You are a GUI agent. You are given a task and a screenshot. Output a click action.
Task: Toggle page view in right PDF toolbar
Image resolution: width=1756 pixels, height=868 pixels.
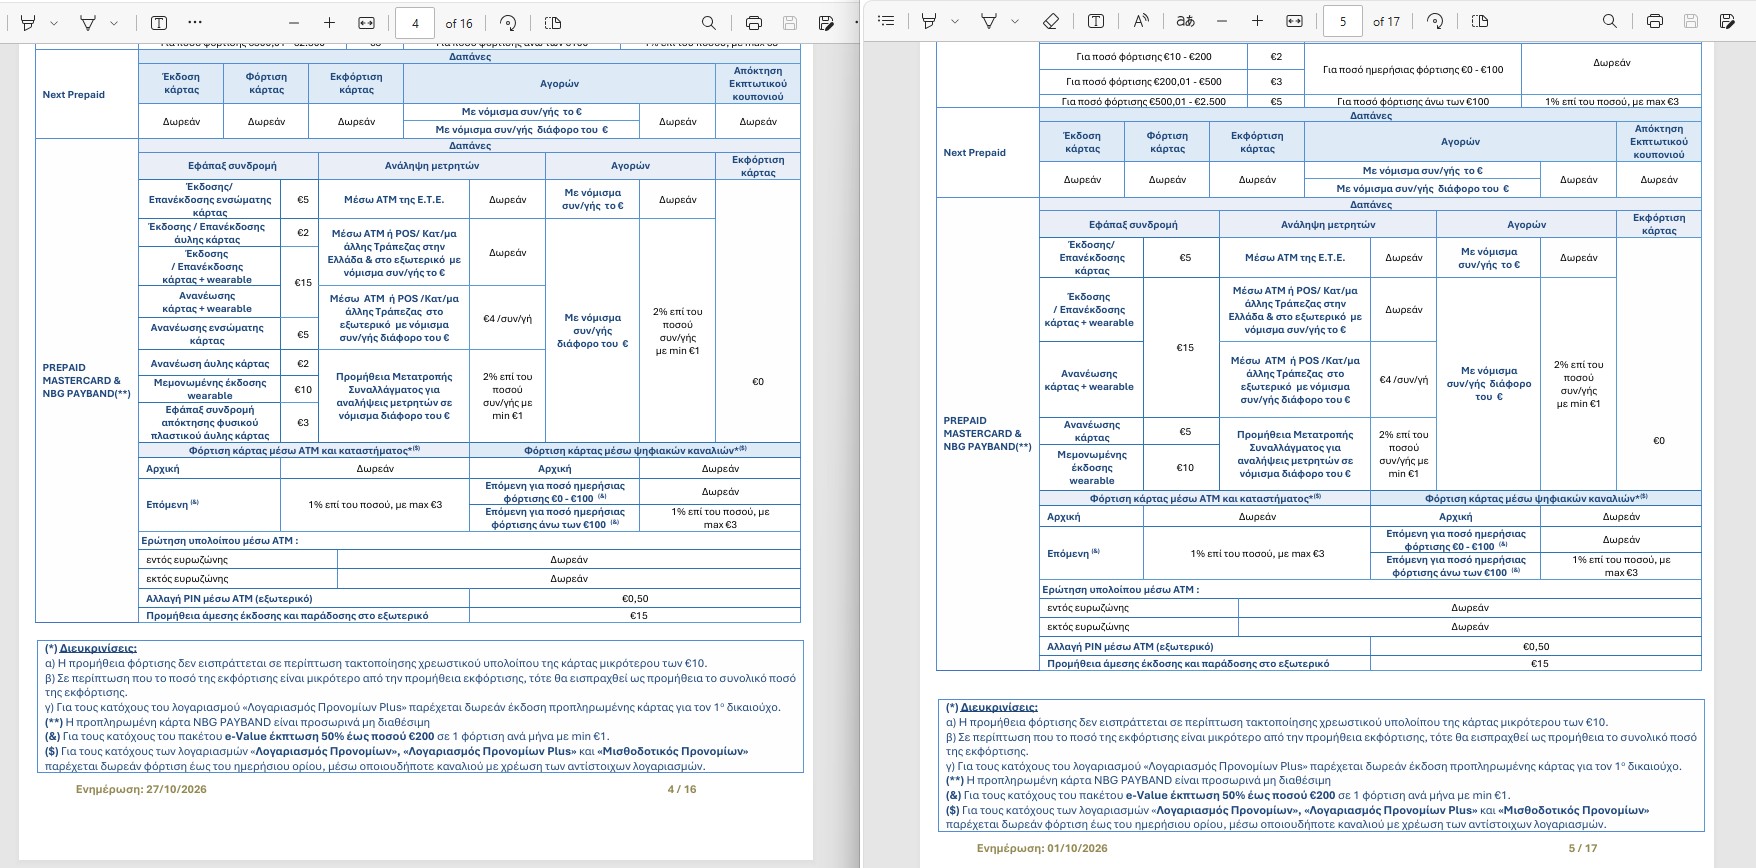click(1481, 21)
